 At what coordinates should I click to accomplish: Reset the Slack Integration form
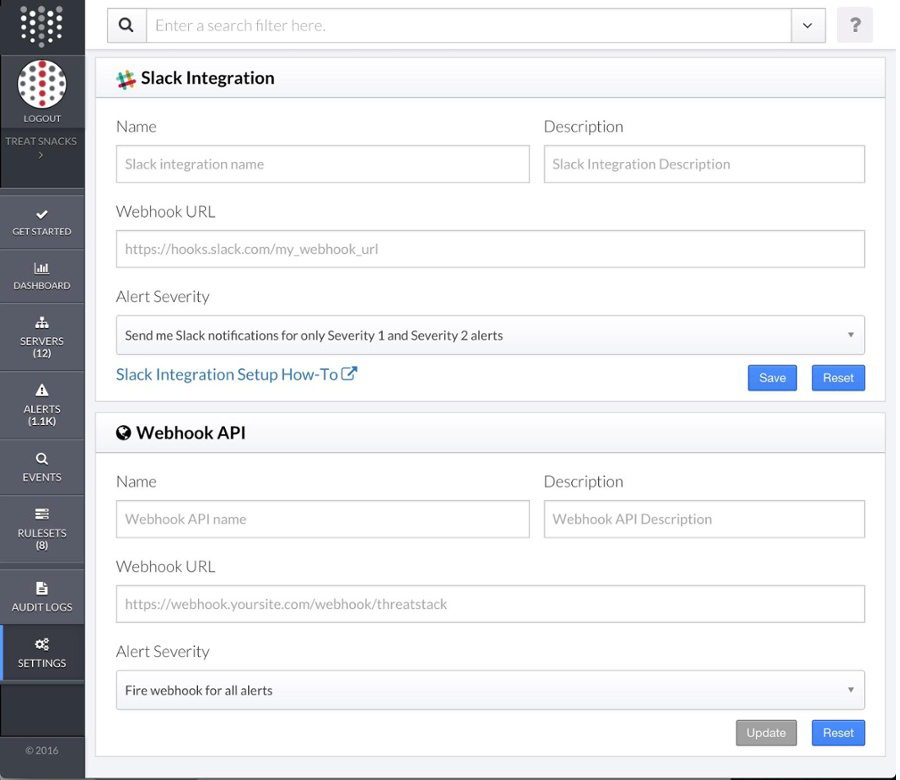[x=838, y=378]
